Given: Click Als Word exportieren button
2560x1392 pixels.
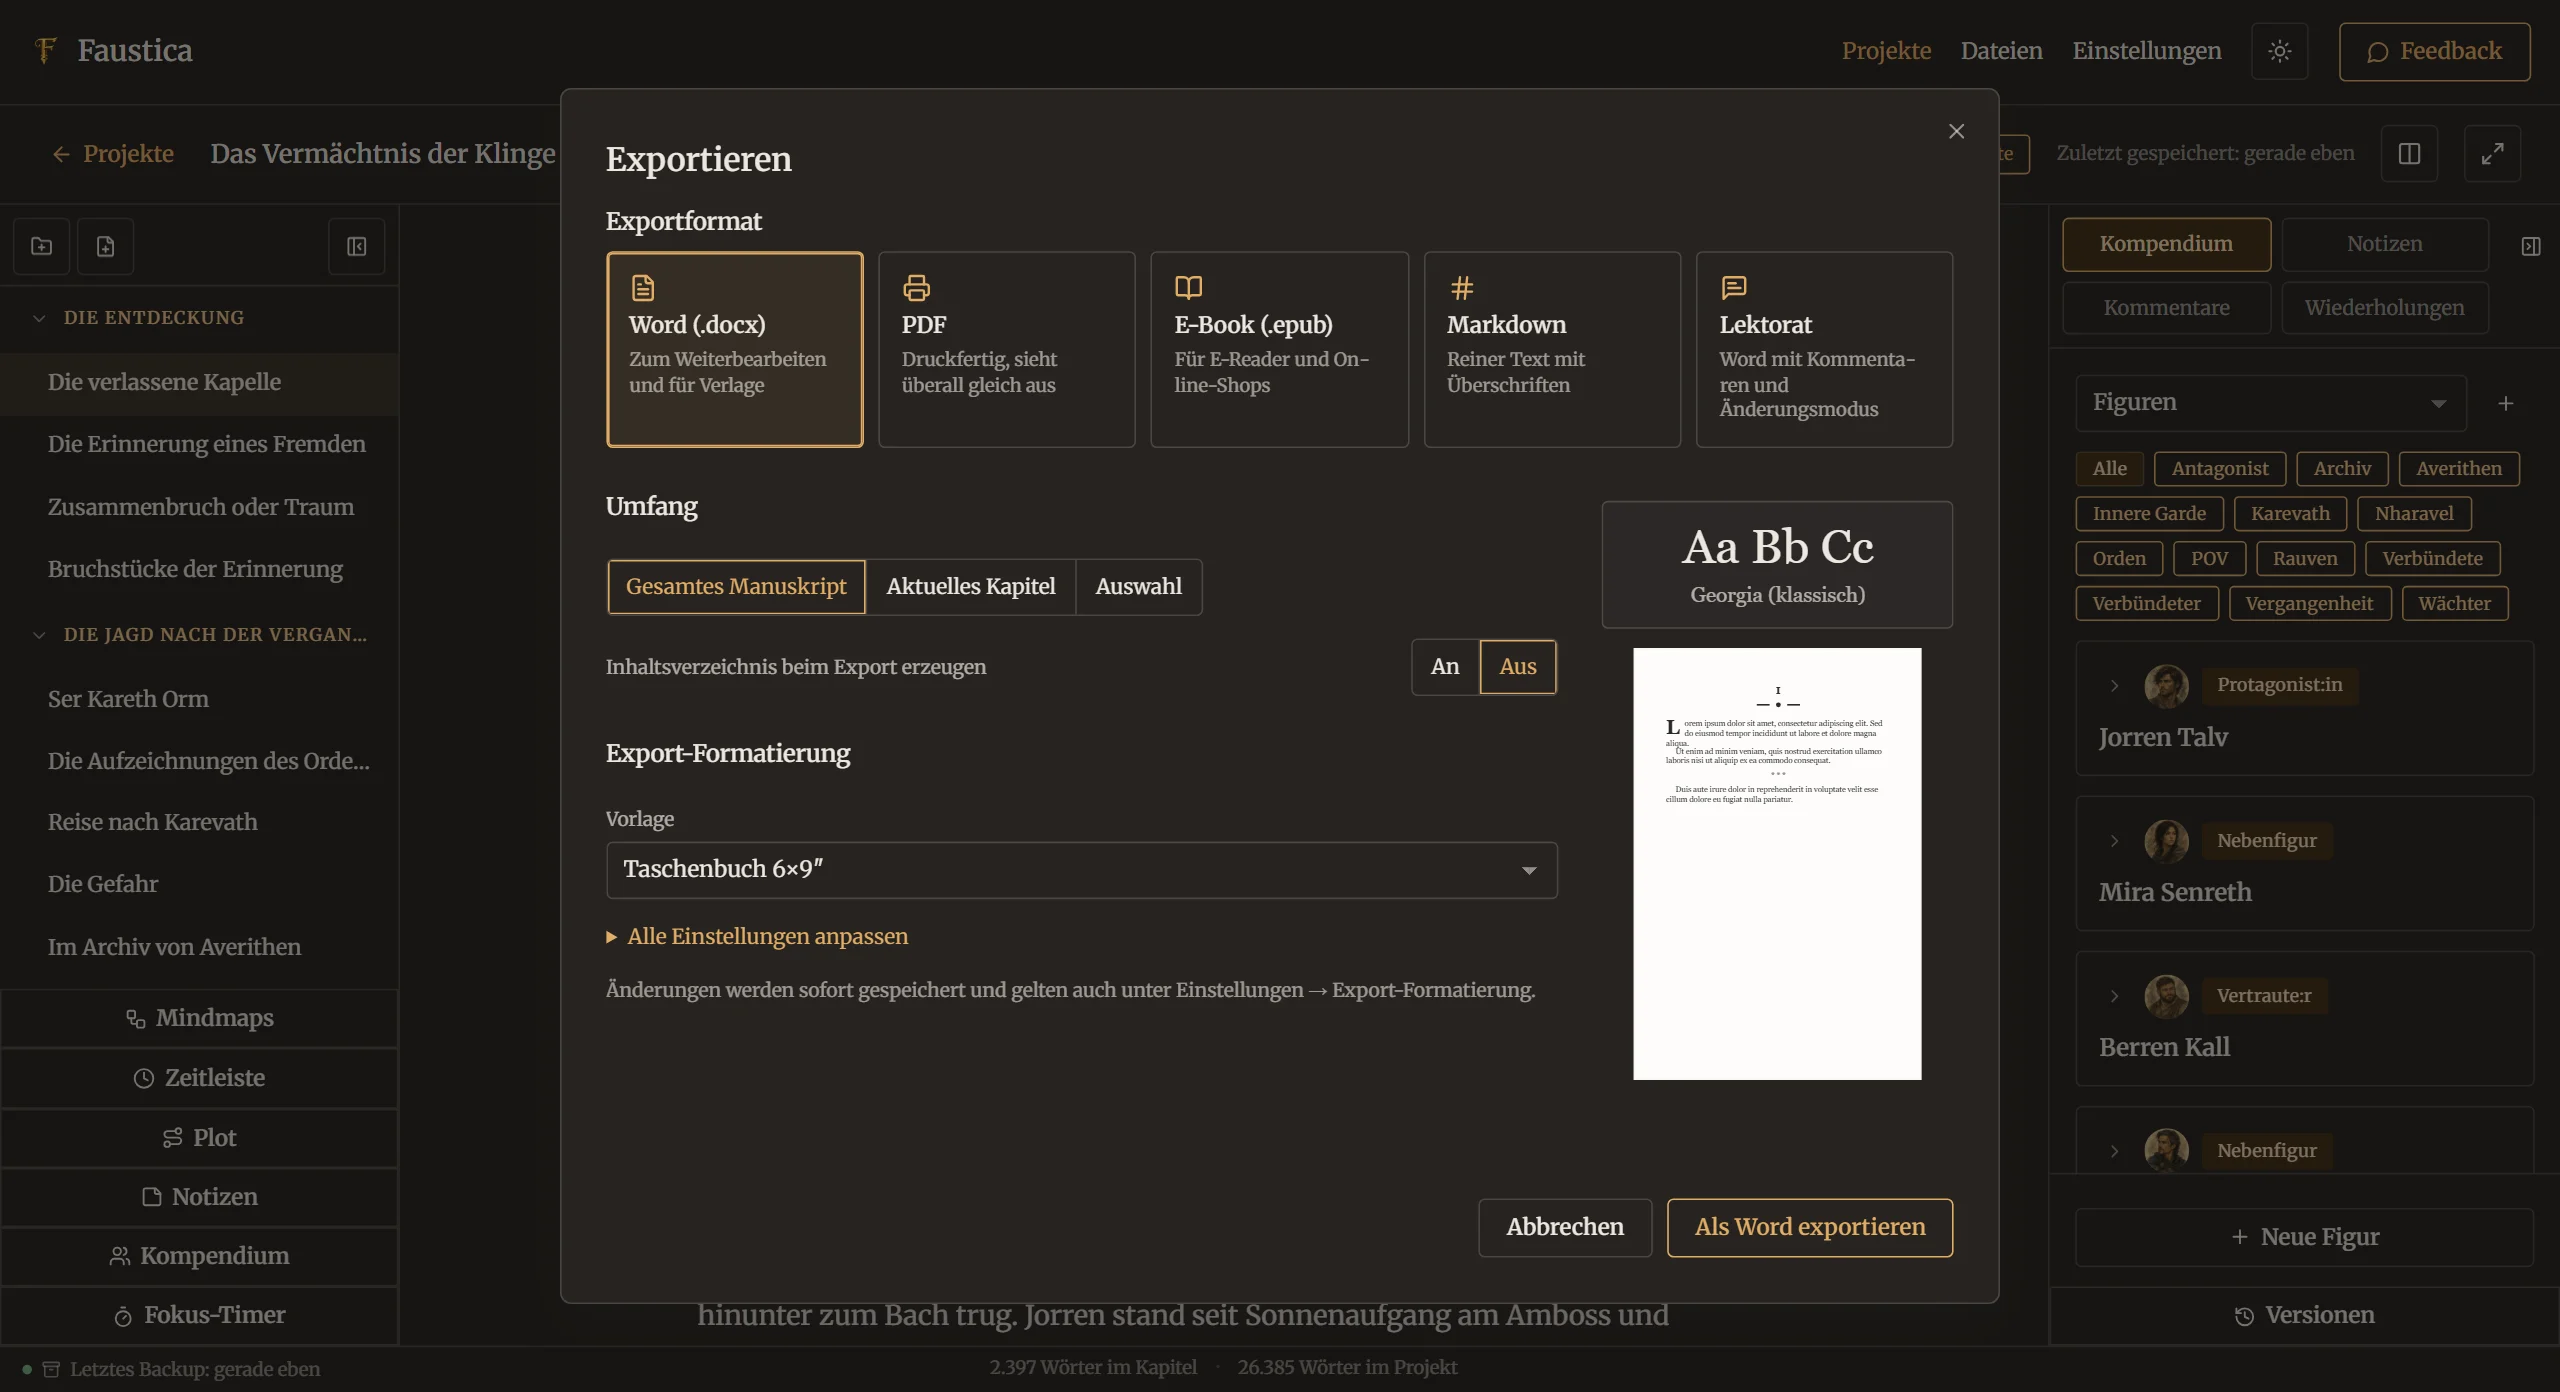Looking at the screenshot, I should point(1810,1227).
